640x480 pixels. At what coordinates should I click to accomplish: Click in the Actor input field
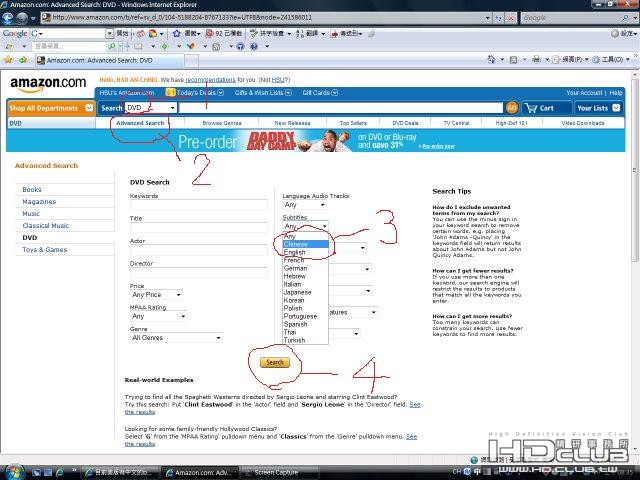click(x=198, y=250)
